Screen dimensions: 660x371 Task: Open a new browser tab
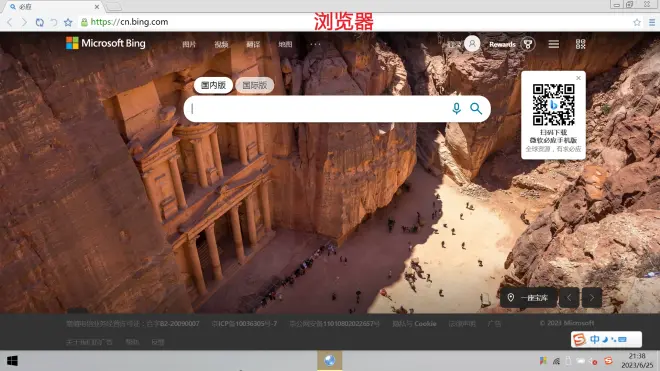(x=113, y=7)
